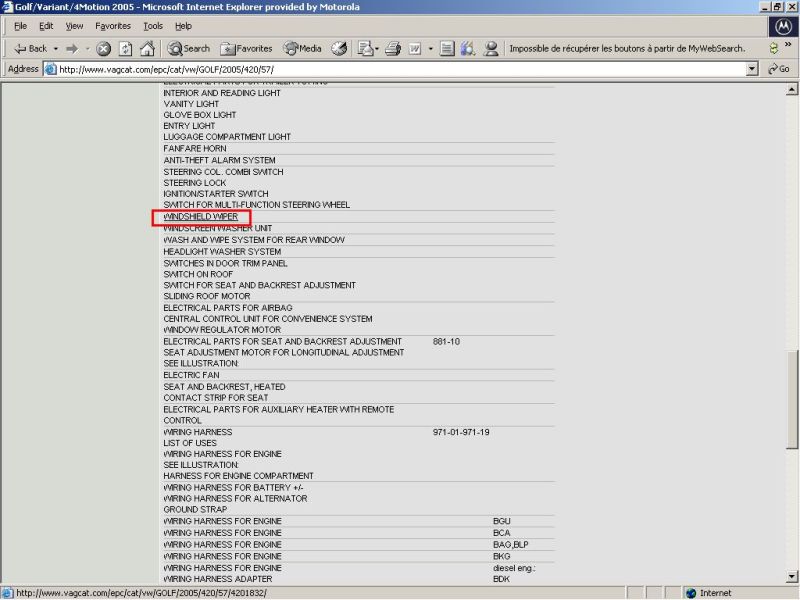Open the Media toolbar button
The width and height of the screenshot is (800, 600).
[303, 48]
